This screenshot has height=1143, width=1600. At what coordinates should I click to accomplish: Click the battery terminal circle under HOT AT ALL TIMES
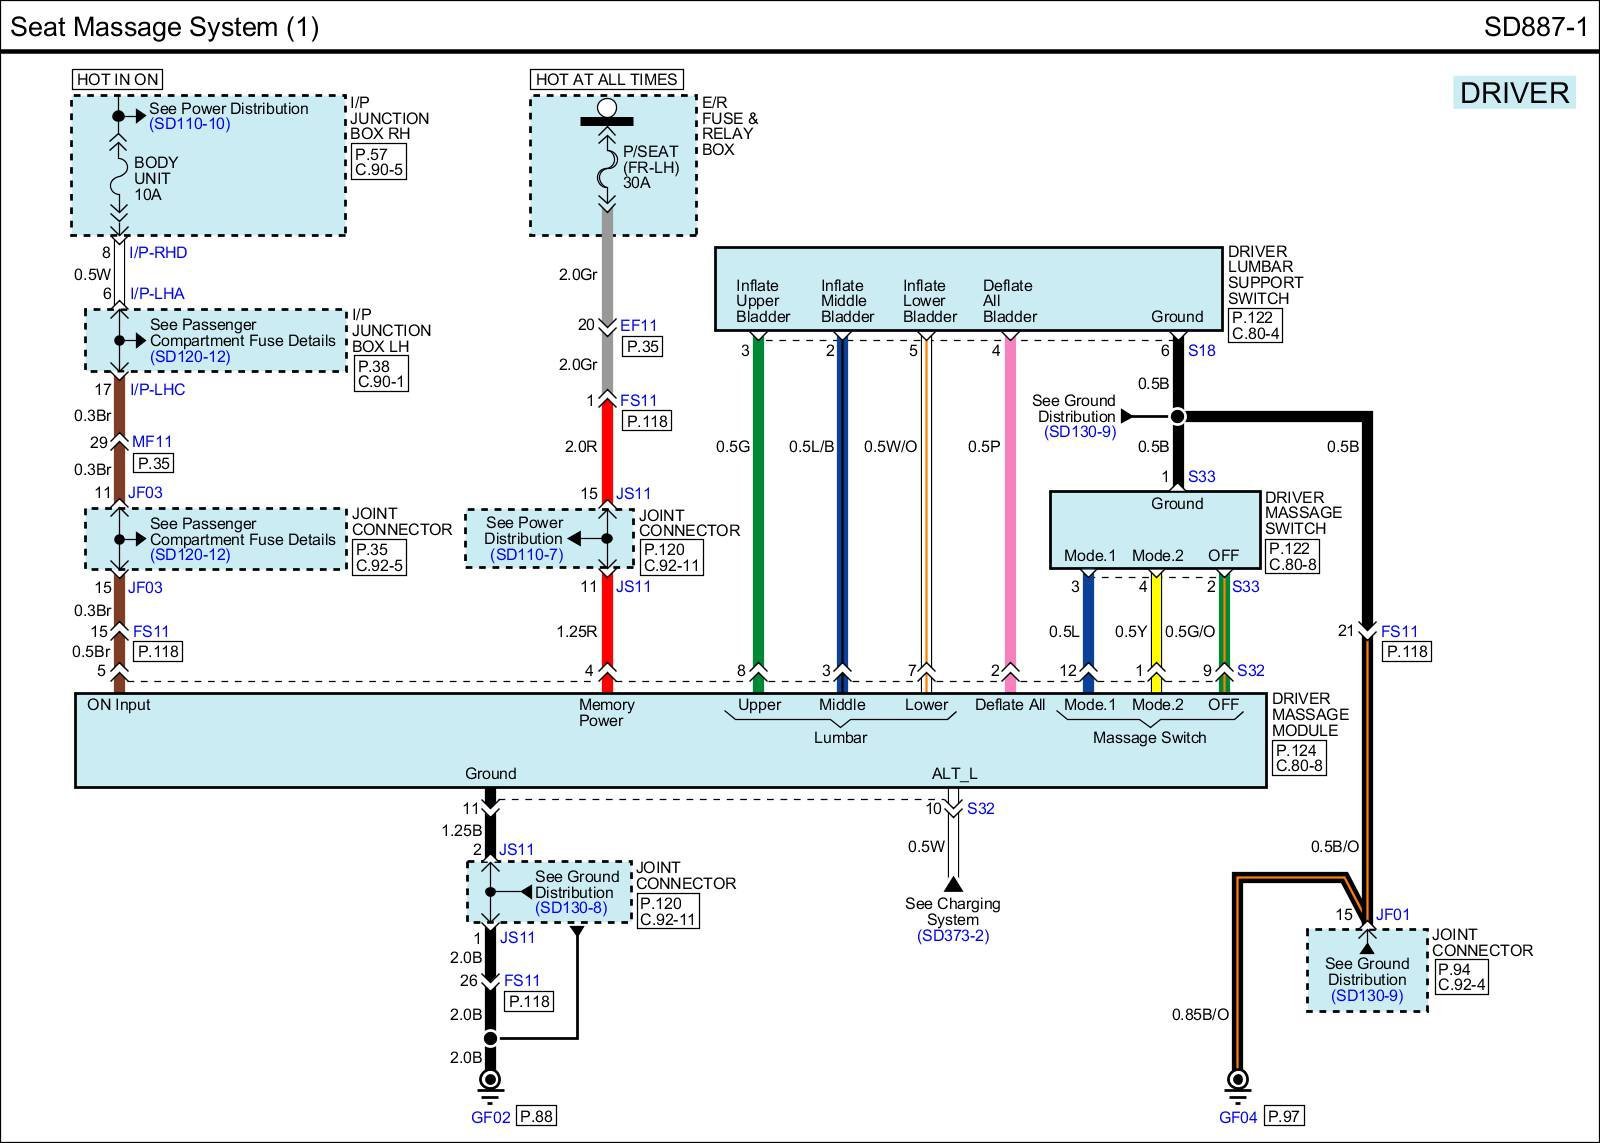click(606, 107)
